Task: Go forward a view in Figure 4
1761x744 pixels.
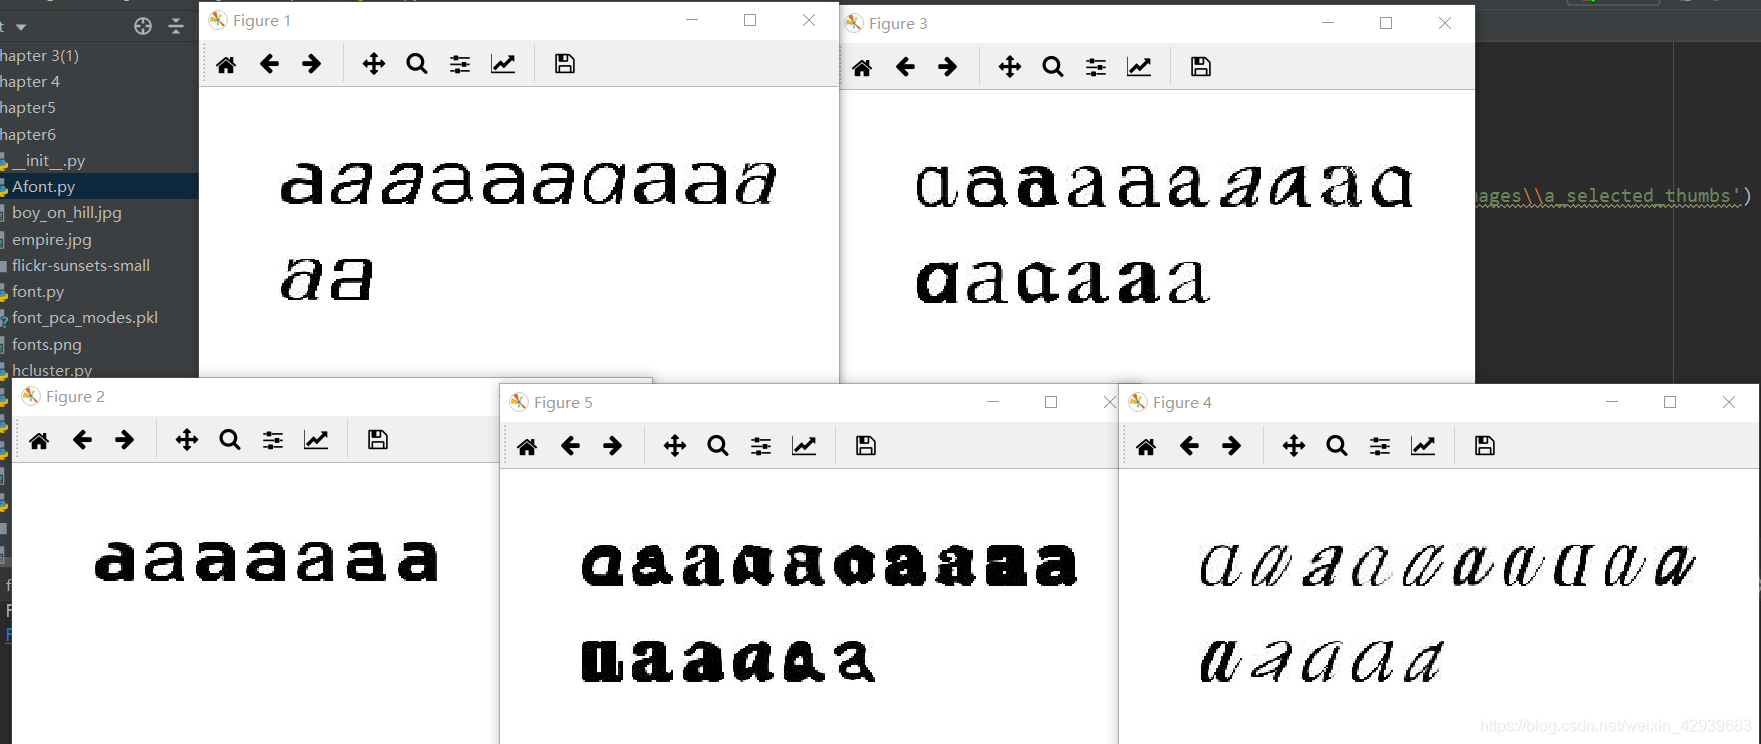Action: (x=1232, y=446)
